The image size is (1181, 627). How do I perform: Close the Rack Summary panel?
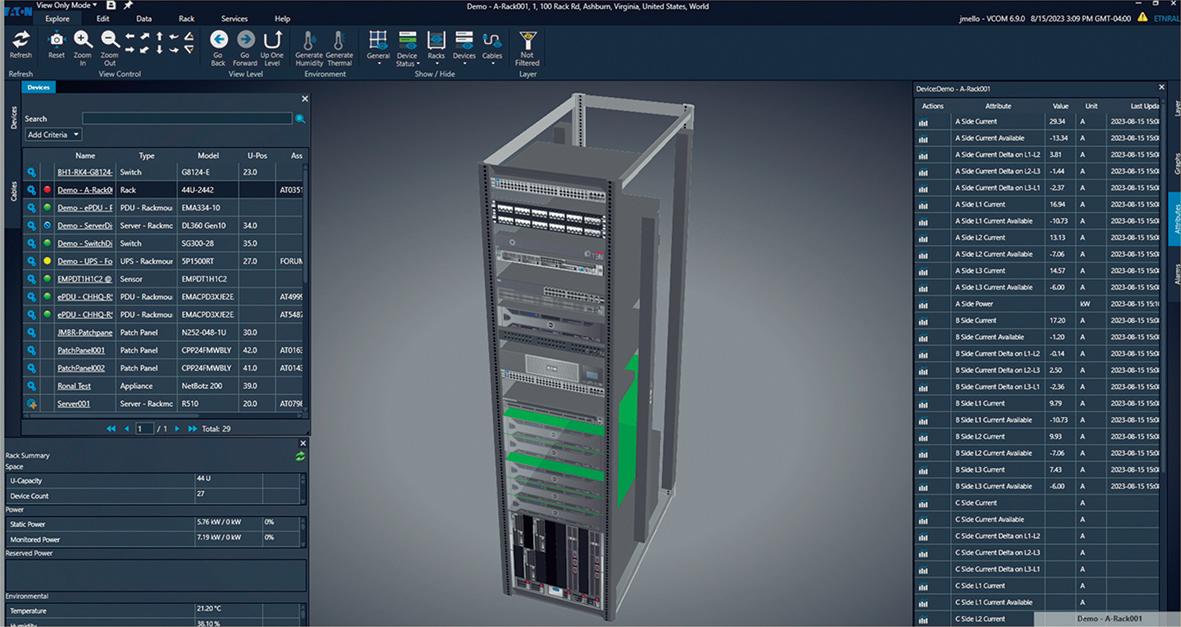[x=304, y=444]
